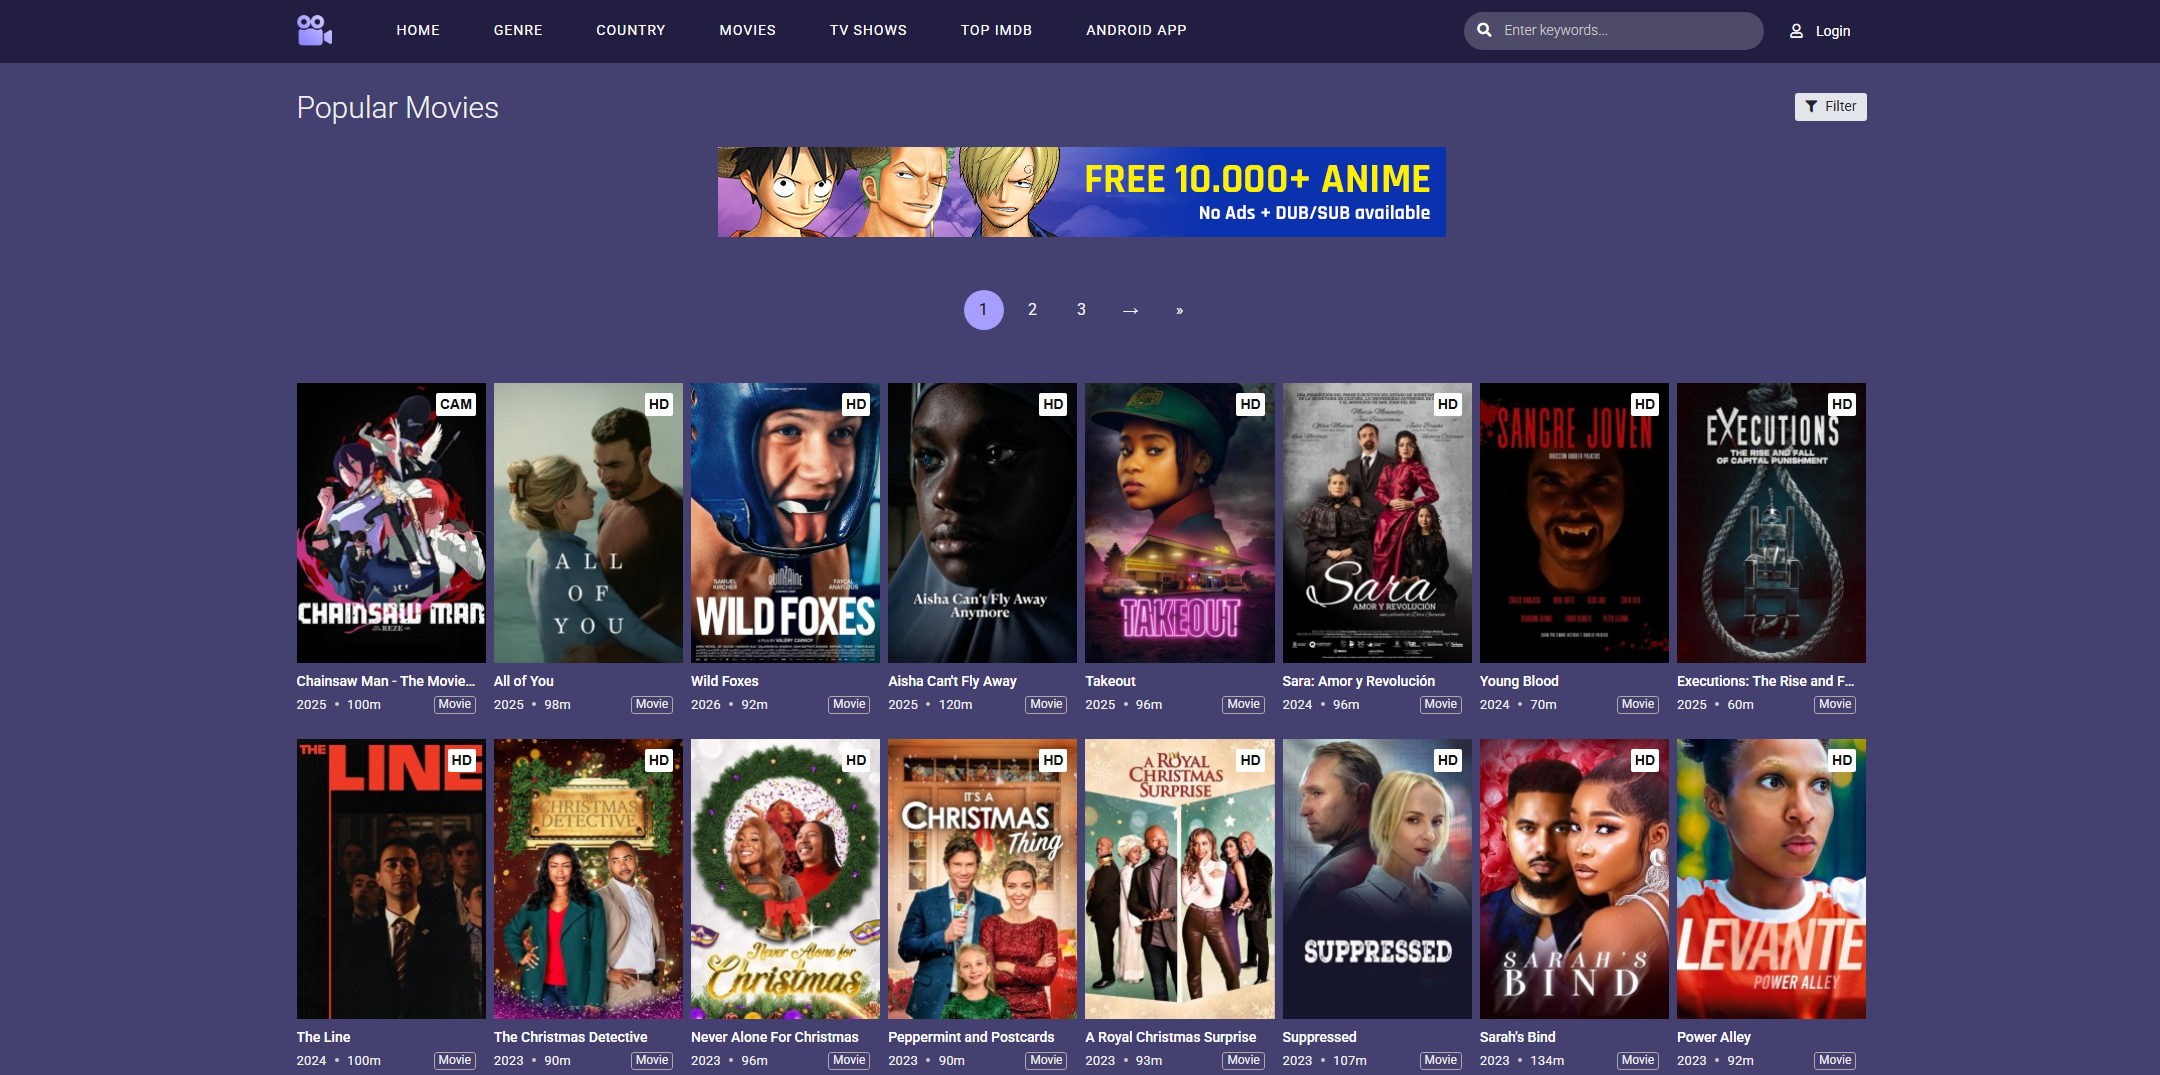Open the TV Shows menu item

point(868,30)
